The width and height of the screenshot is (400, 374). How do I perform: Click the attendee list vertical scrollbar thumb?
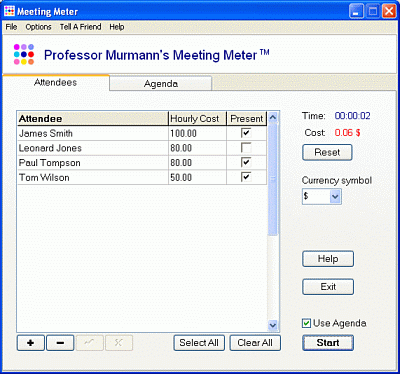(x=273, y=179)
